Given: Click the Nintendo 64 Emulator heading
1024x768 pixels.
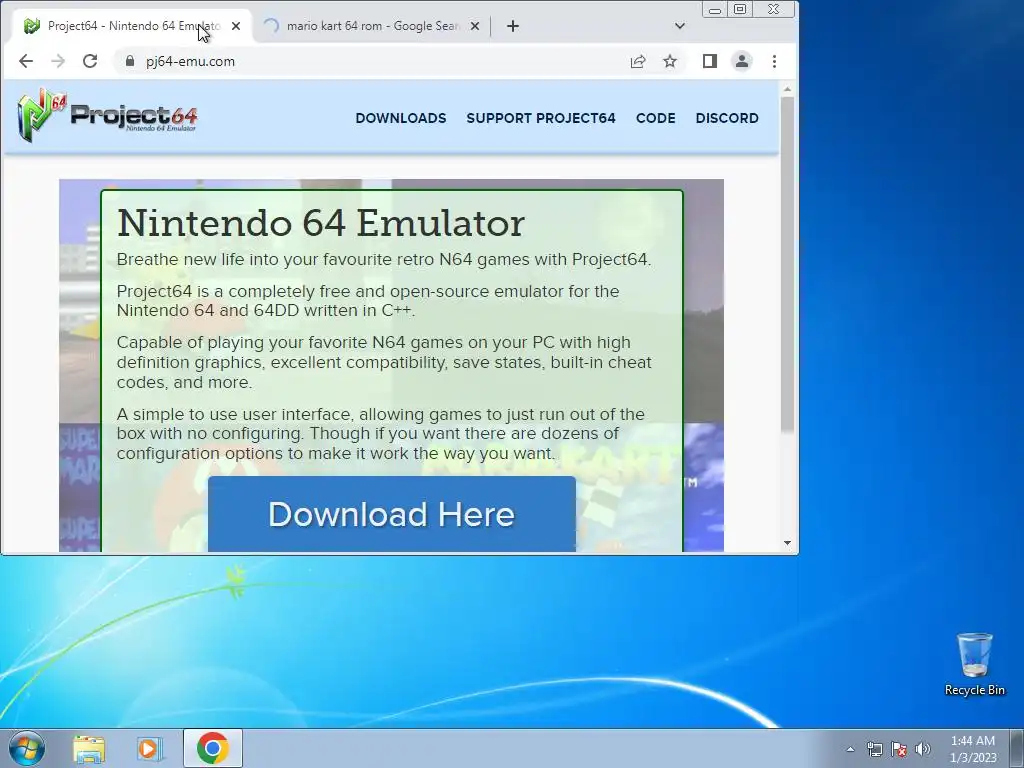Looking at the screenshot, I should point(321,223).
